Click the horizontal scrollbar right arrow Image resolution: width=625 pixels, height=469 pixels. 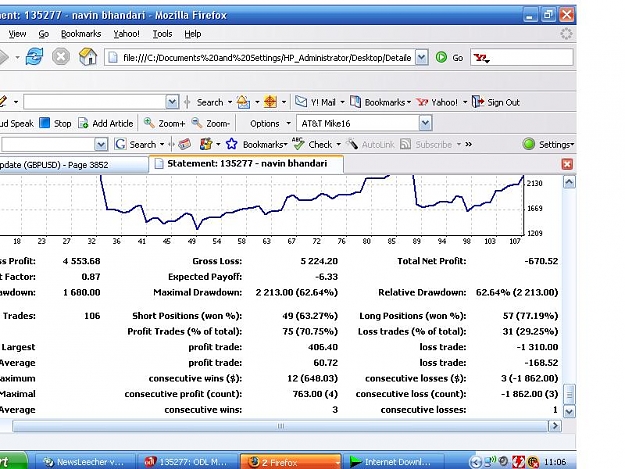(554, 426)
